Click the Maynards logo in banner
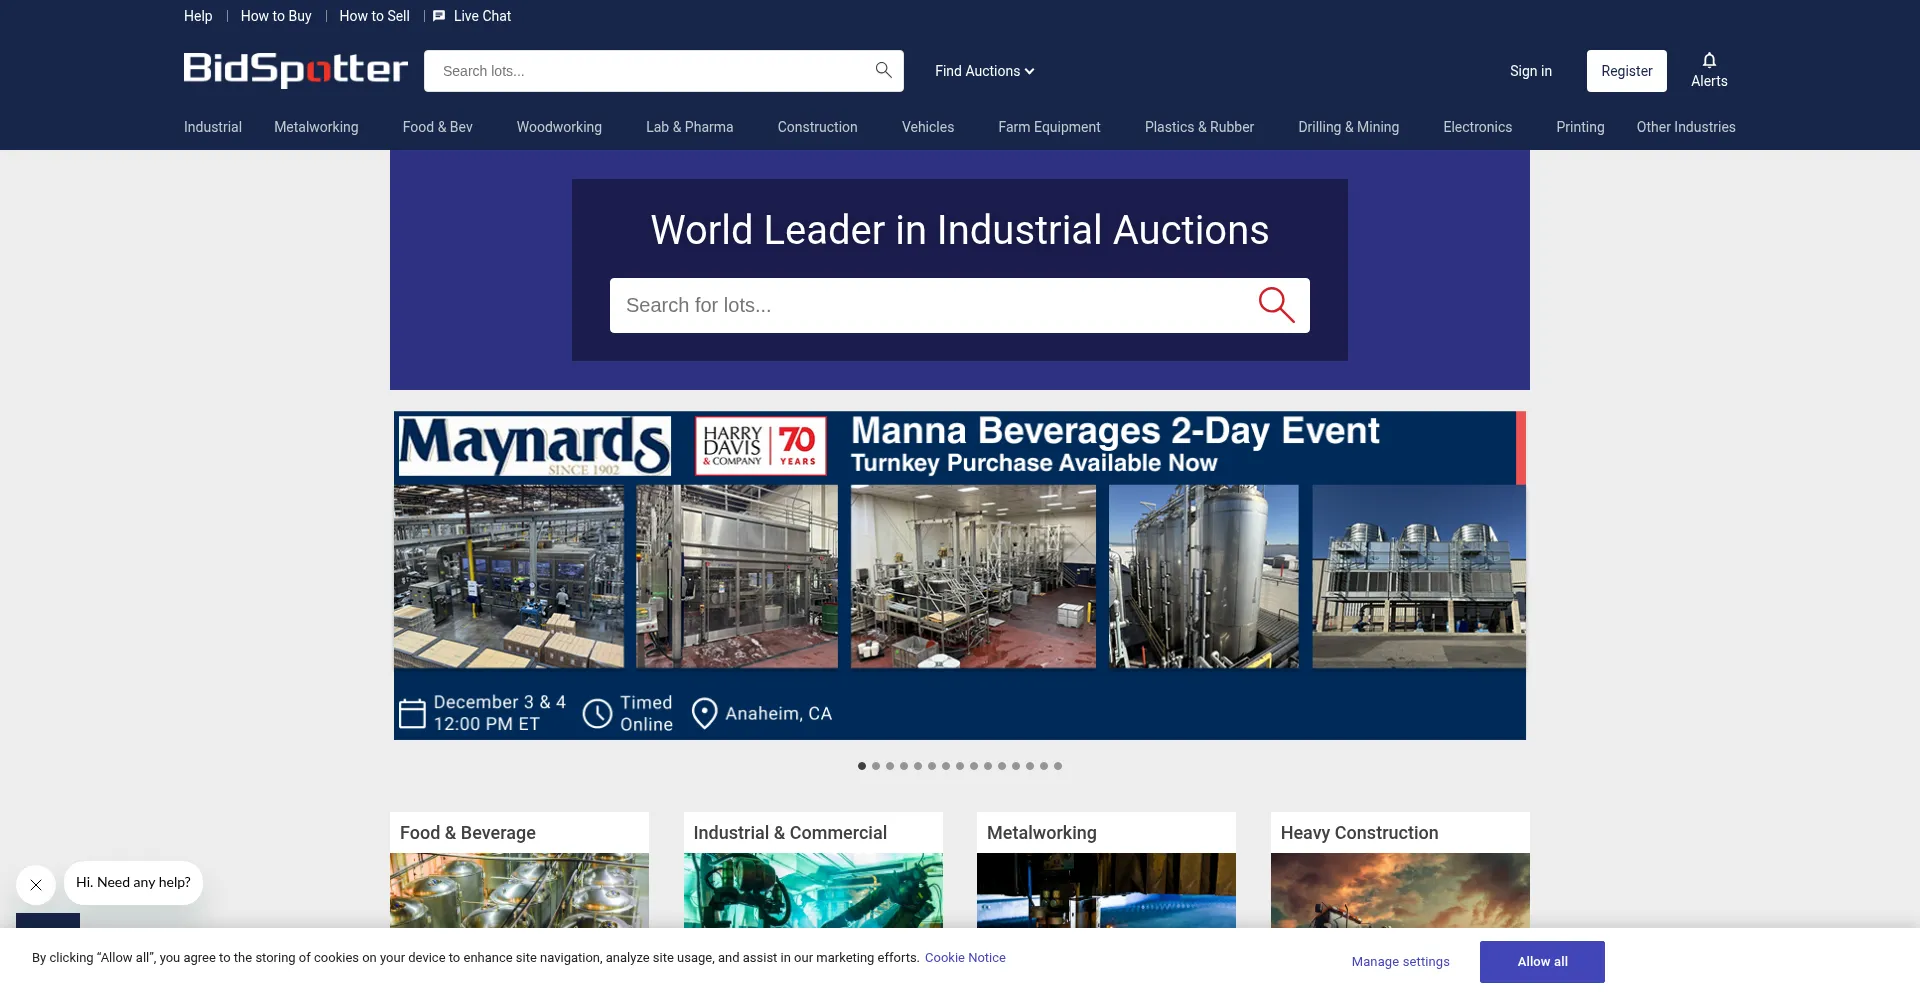The width and height of the screenshot is (1920, 993). click(x=534, y=446)
